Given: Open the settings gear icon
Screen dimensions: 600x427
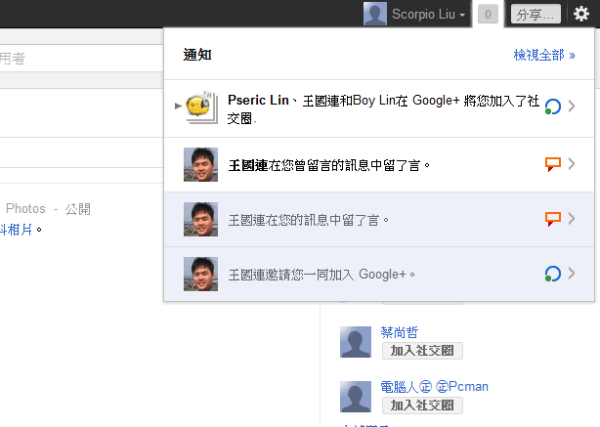Looking at the screenshot, I should [582, 14].
